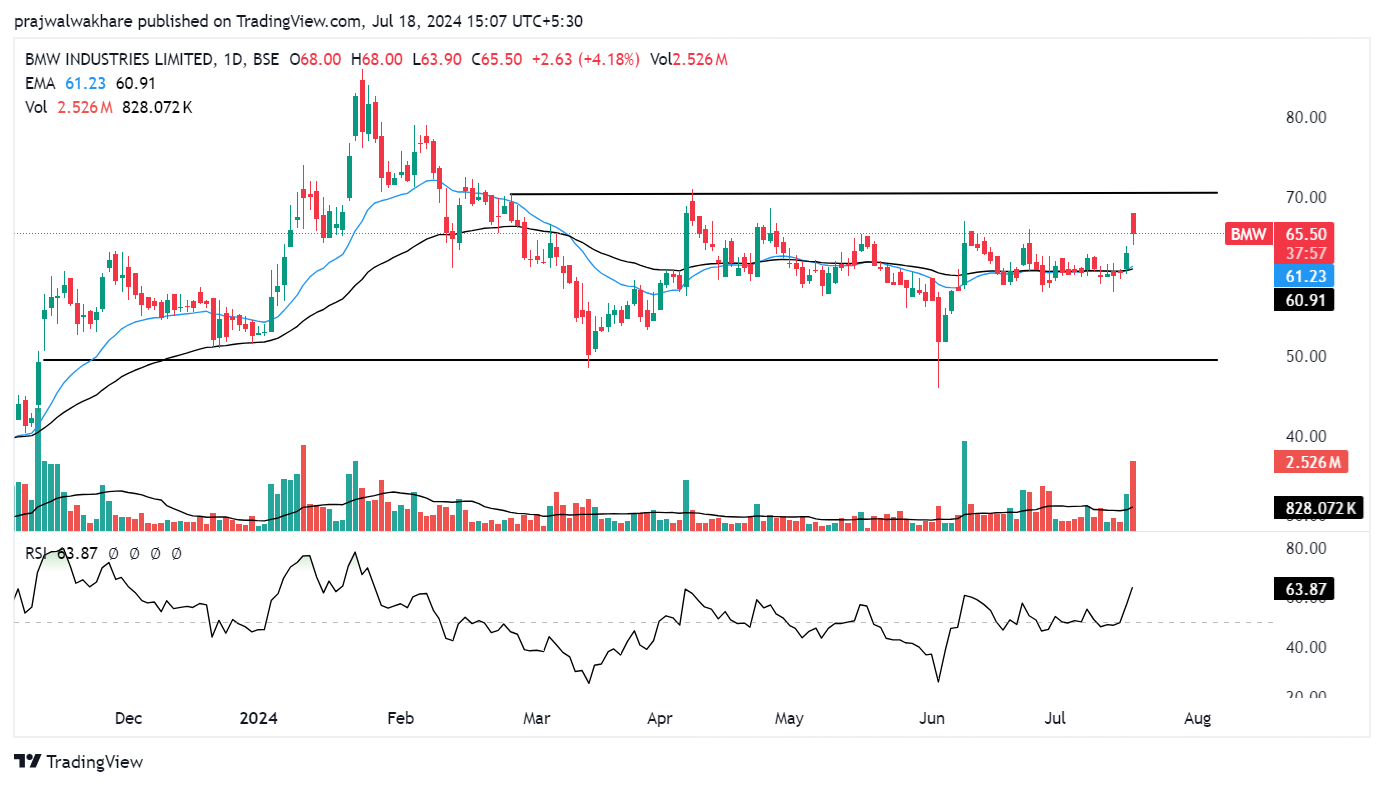The height and width of the screenshot is (785, 1384).
Task: Click the 63.87 RSI value label
Action: 1304,590
